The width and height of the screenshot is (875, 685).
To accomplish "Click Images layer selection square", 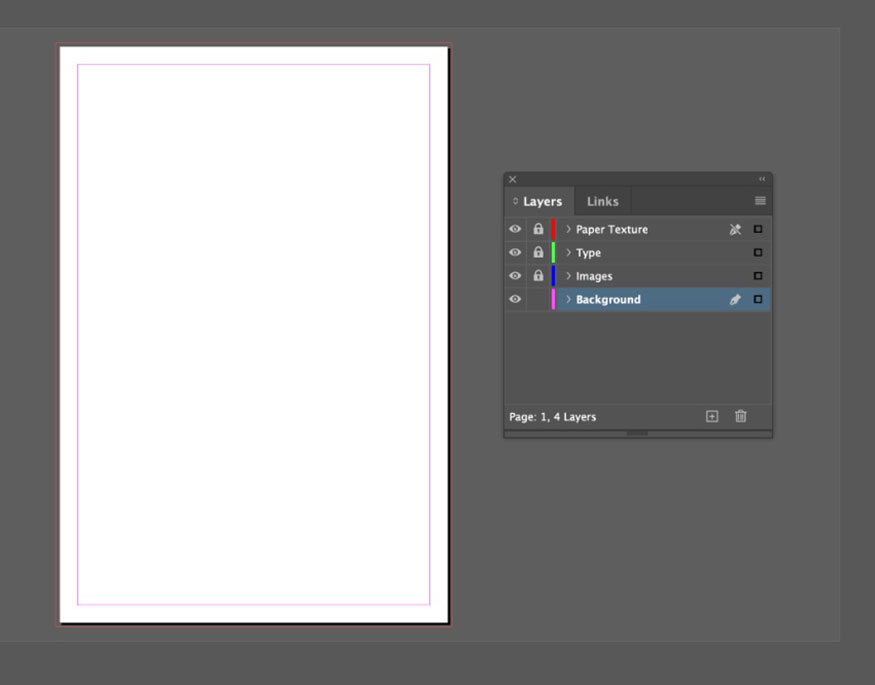I will click(758, 276).
